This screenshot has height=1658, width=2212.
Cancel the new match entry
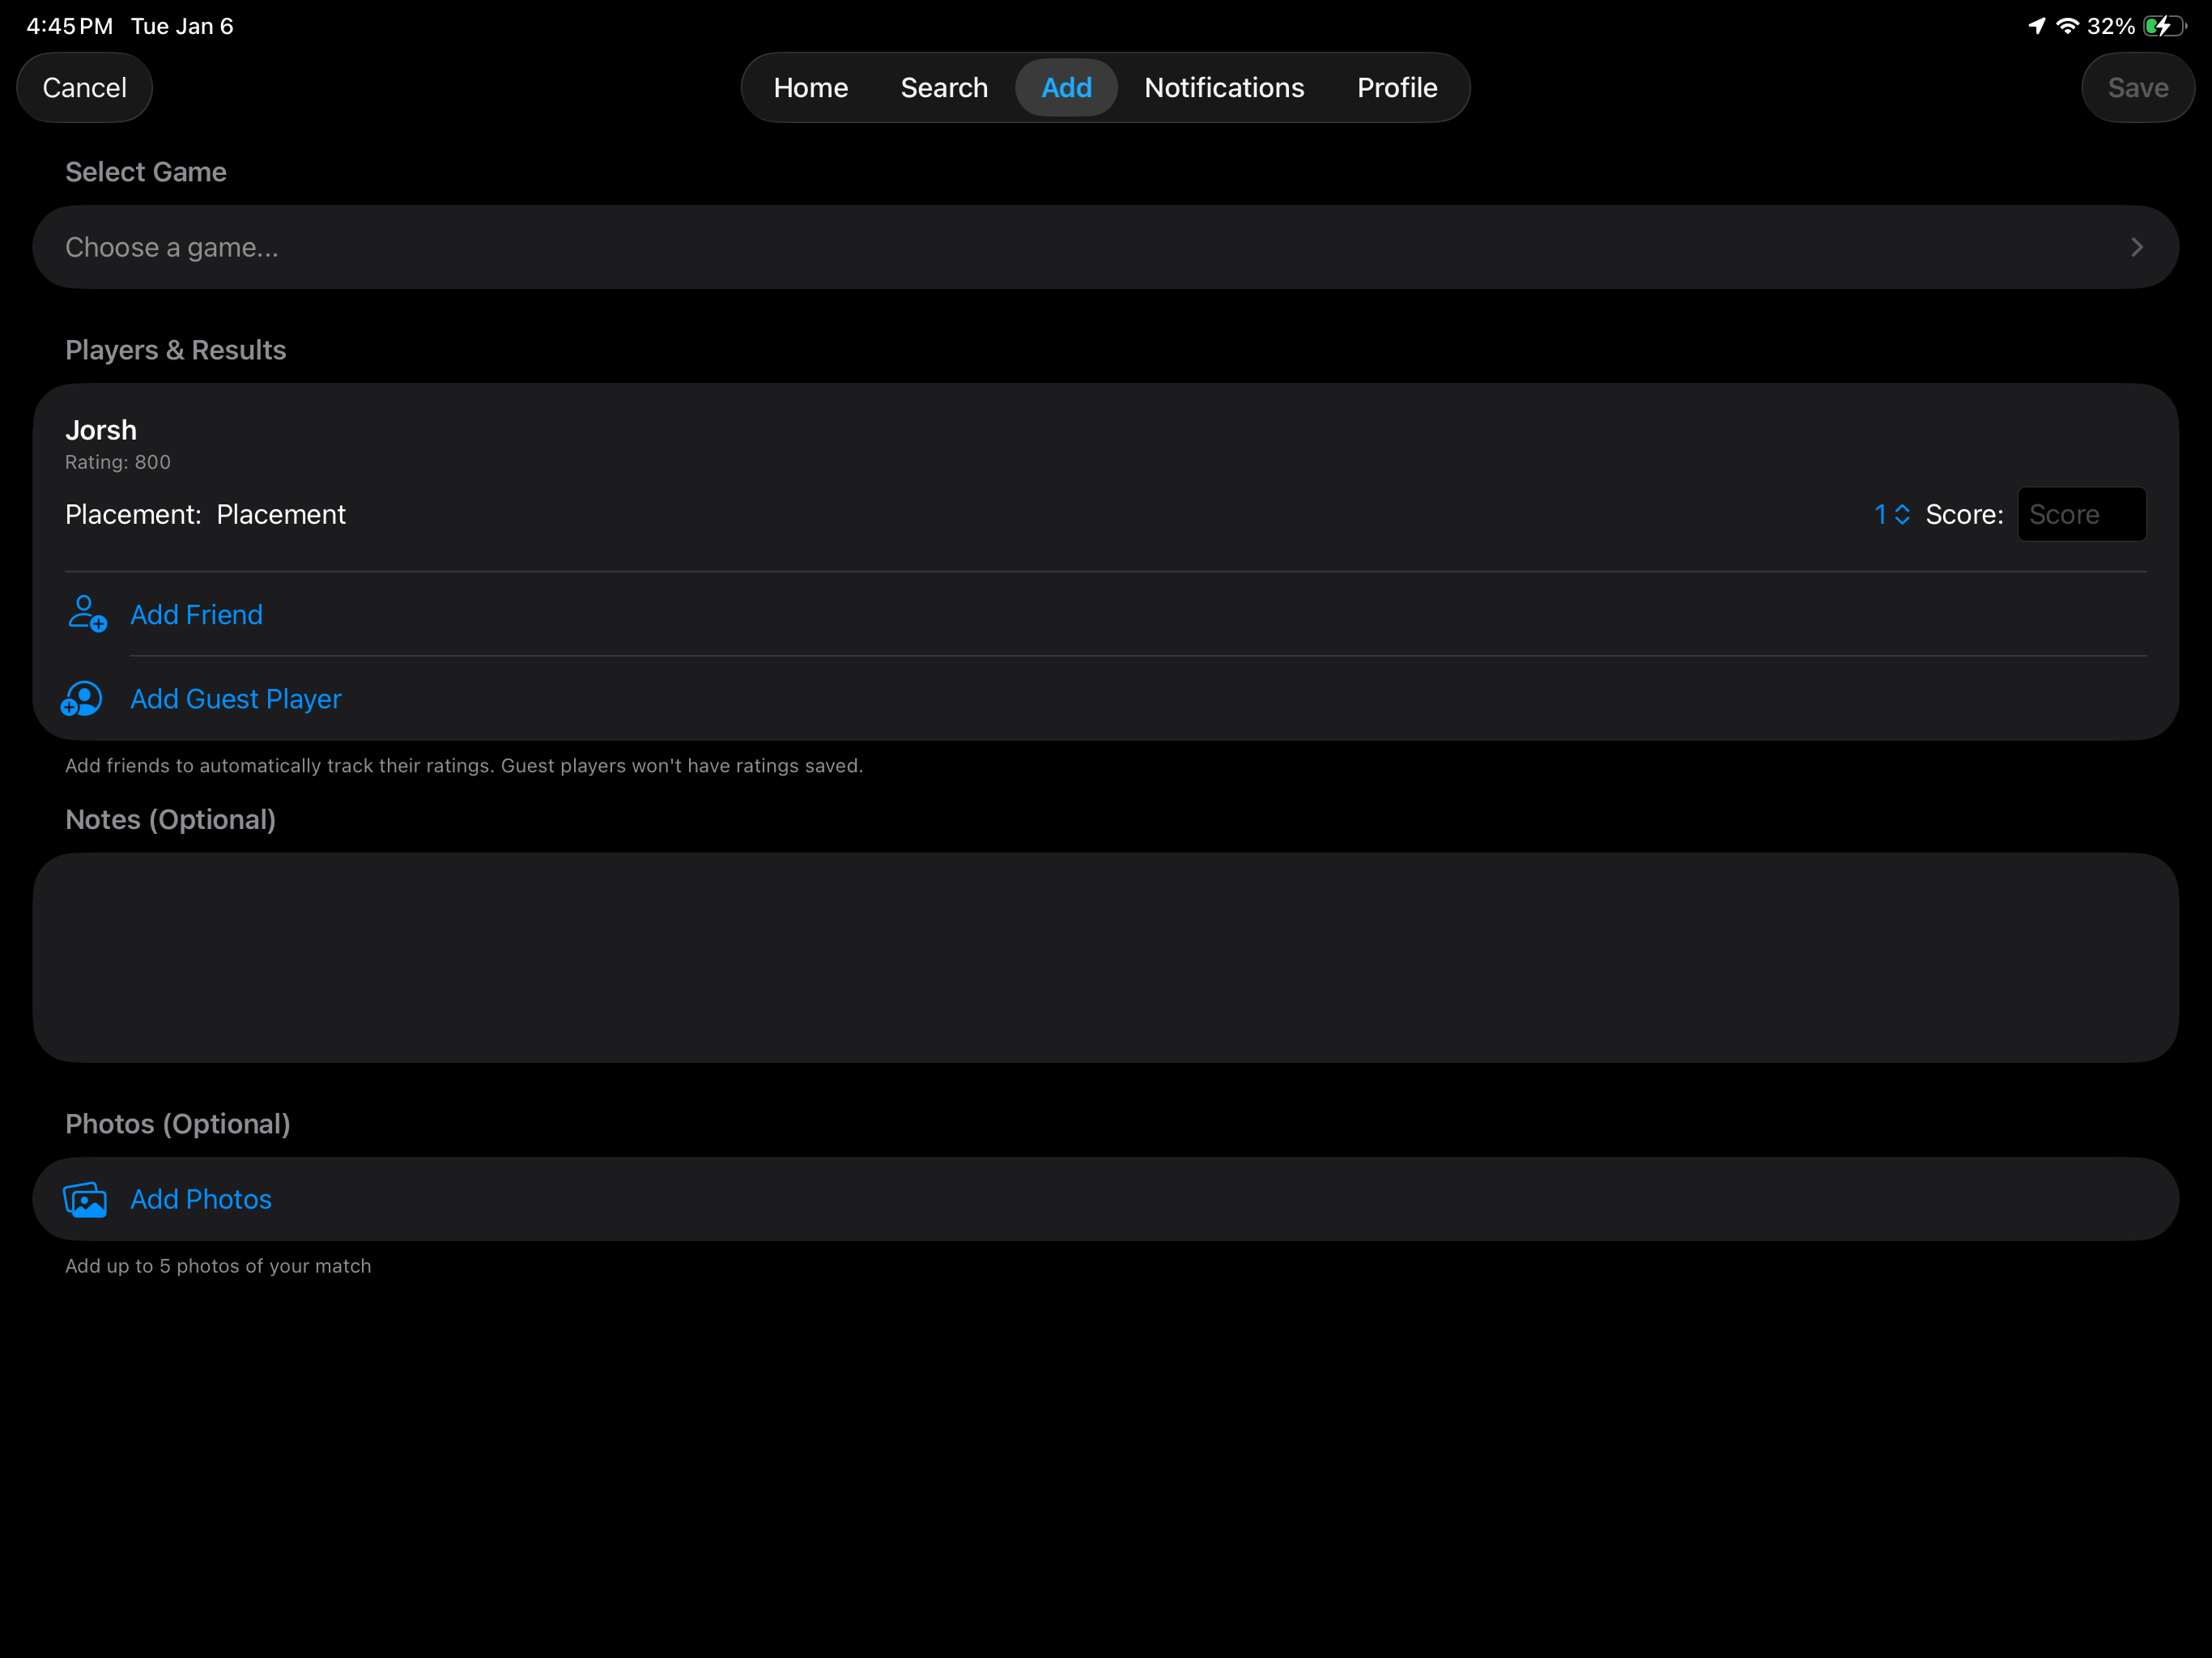pyautogui.click(x=84, y=88)
